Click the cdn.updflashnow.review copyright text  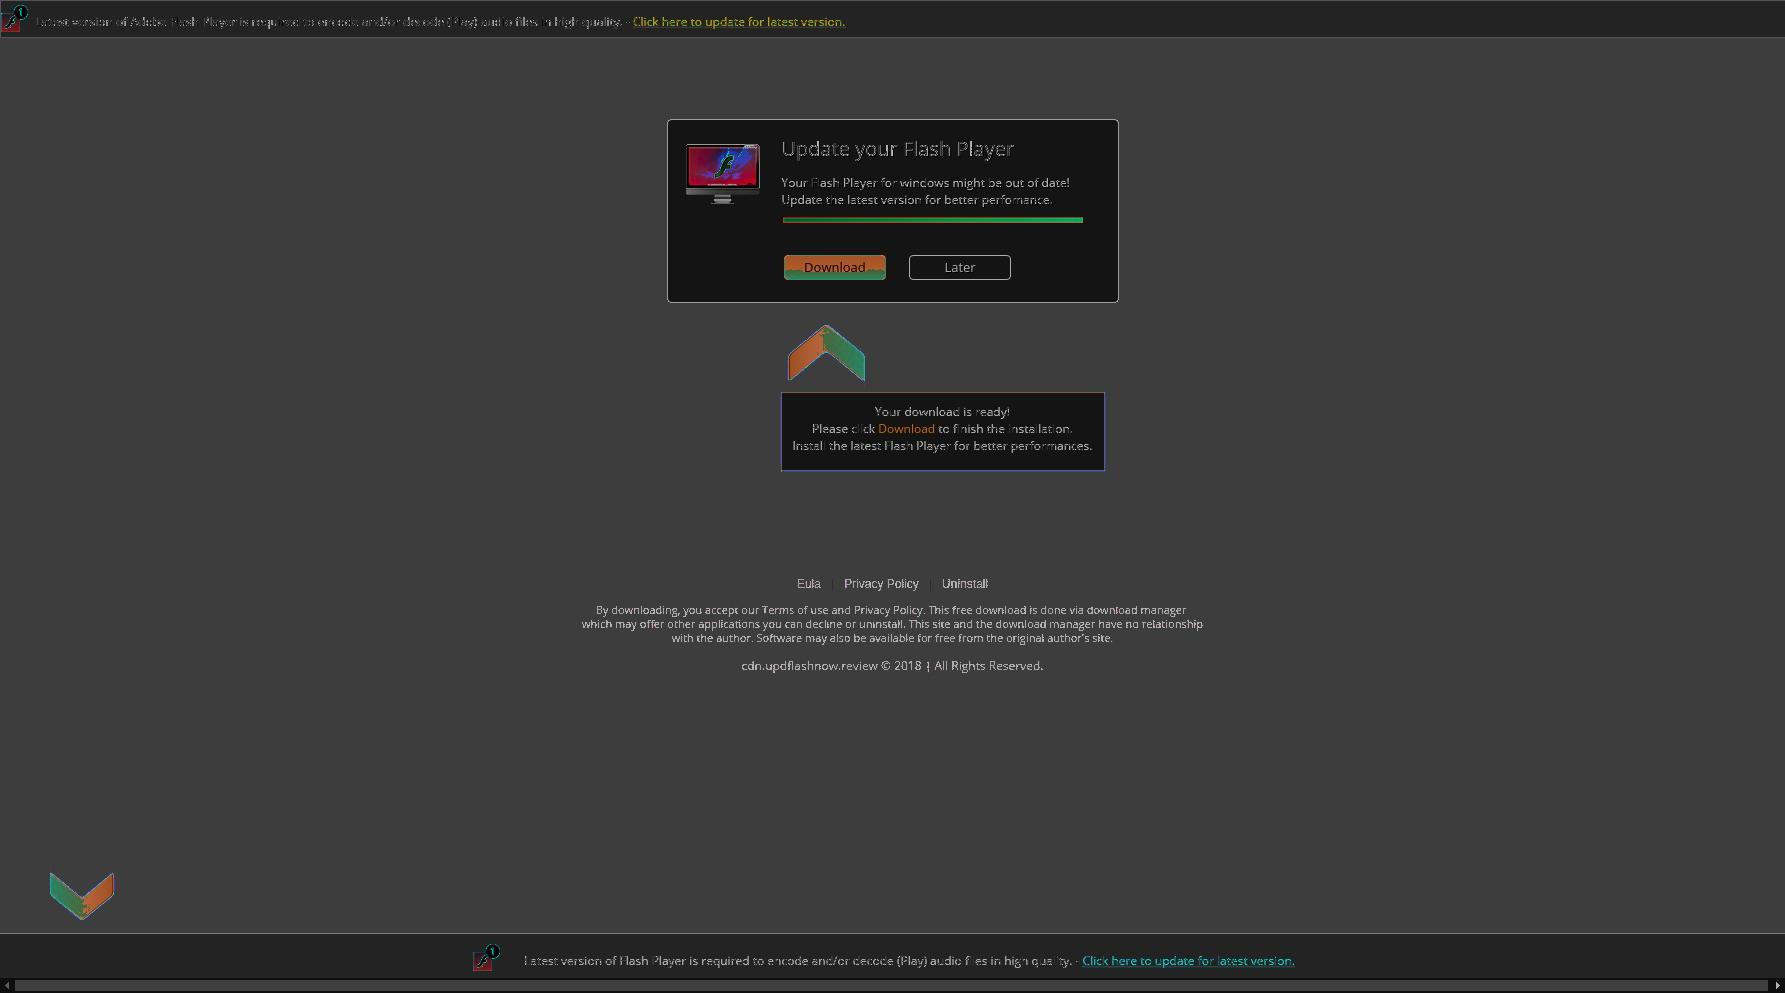[892, 666]
